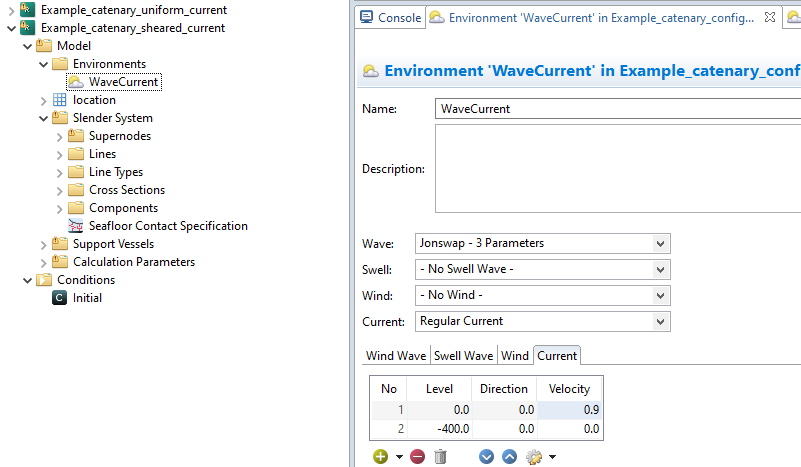Click the red remove row icon
This screenshot has height=467, width=801.
(417, 456)
